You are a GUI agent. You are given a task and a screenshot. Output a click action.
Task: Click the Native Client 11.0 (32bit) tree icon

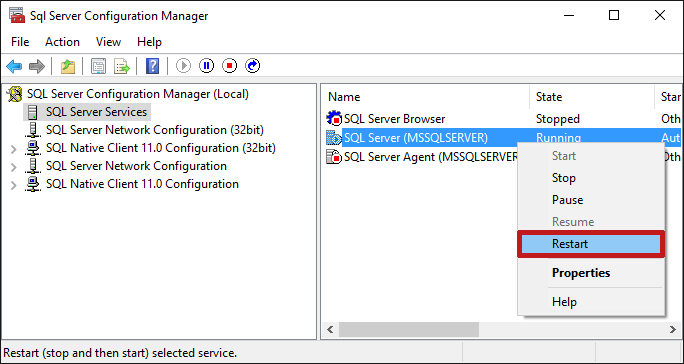pyautogui.click(x=33, y=148)
